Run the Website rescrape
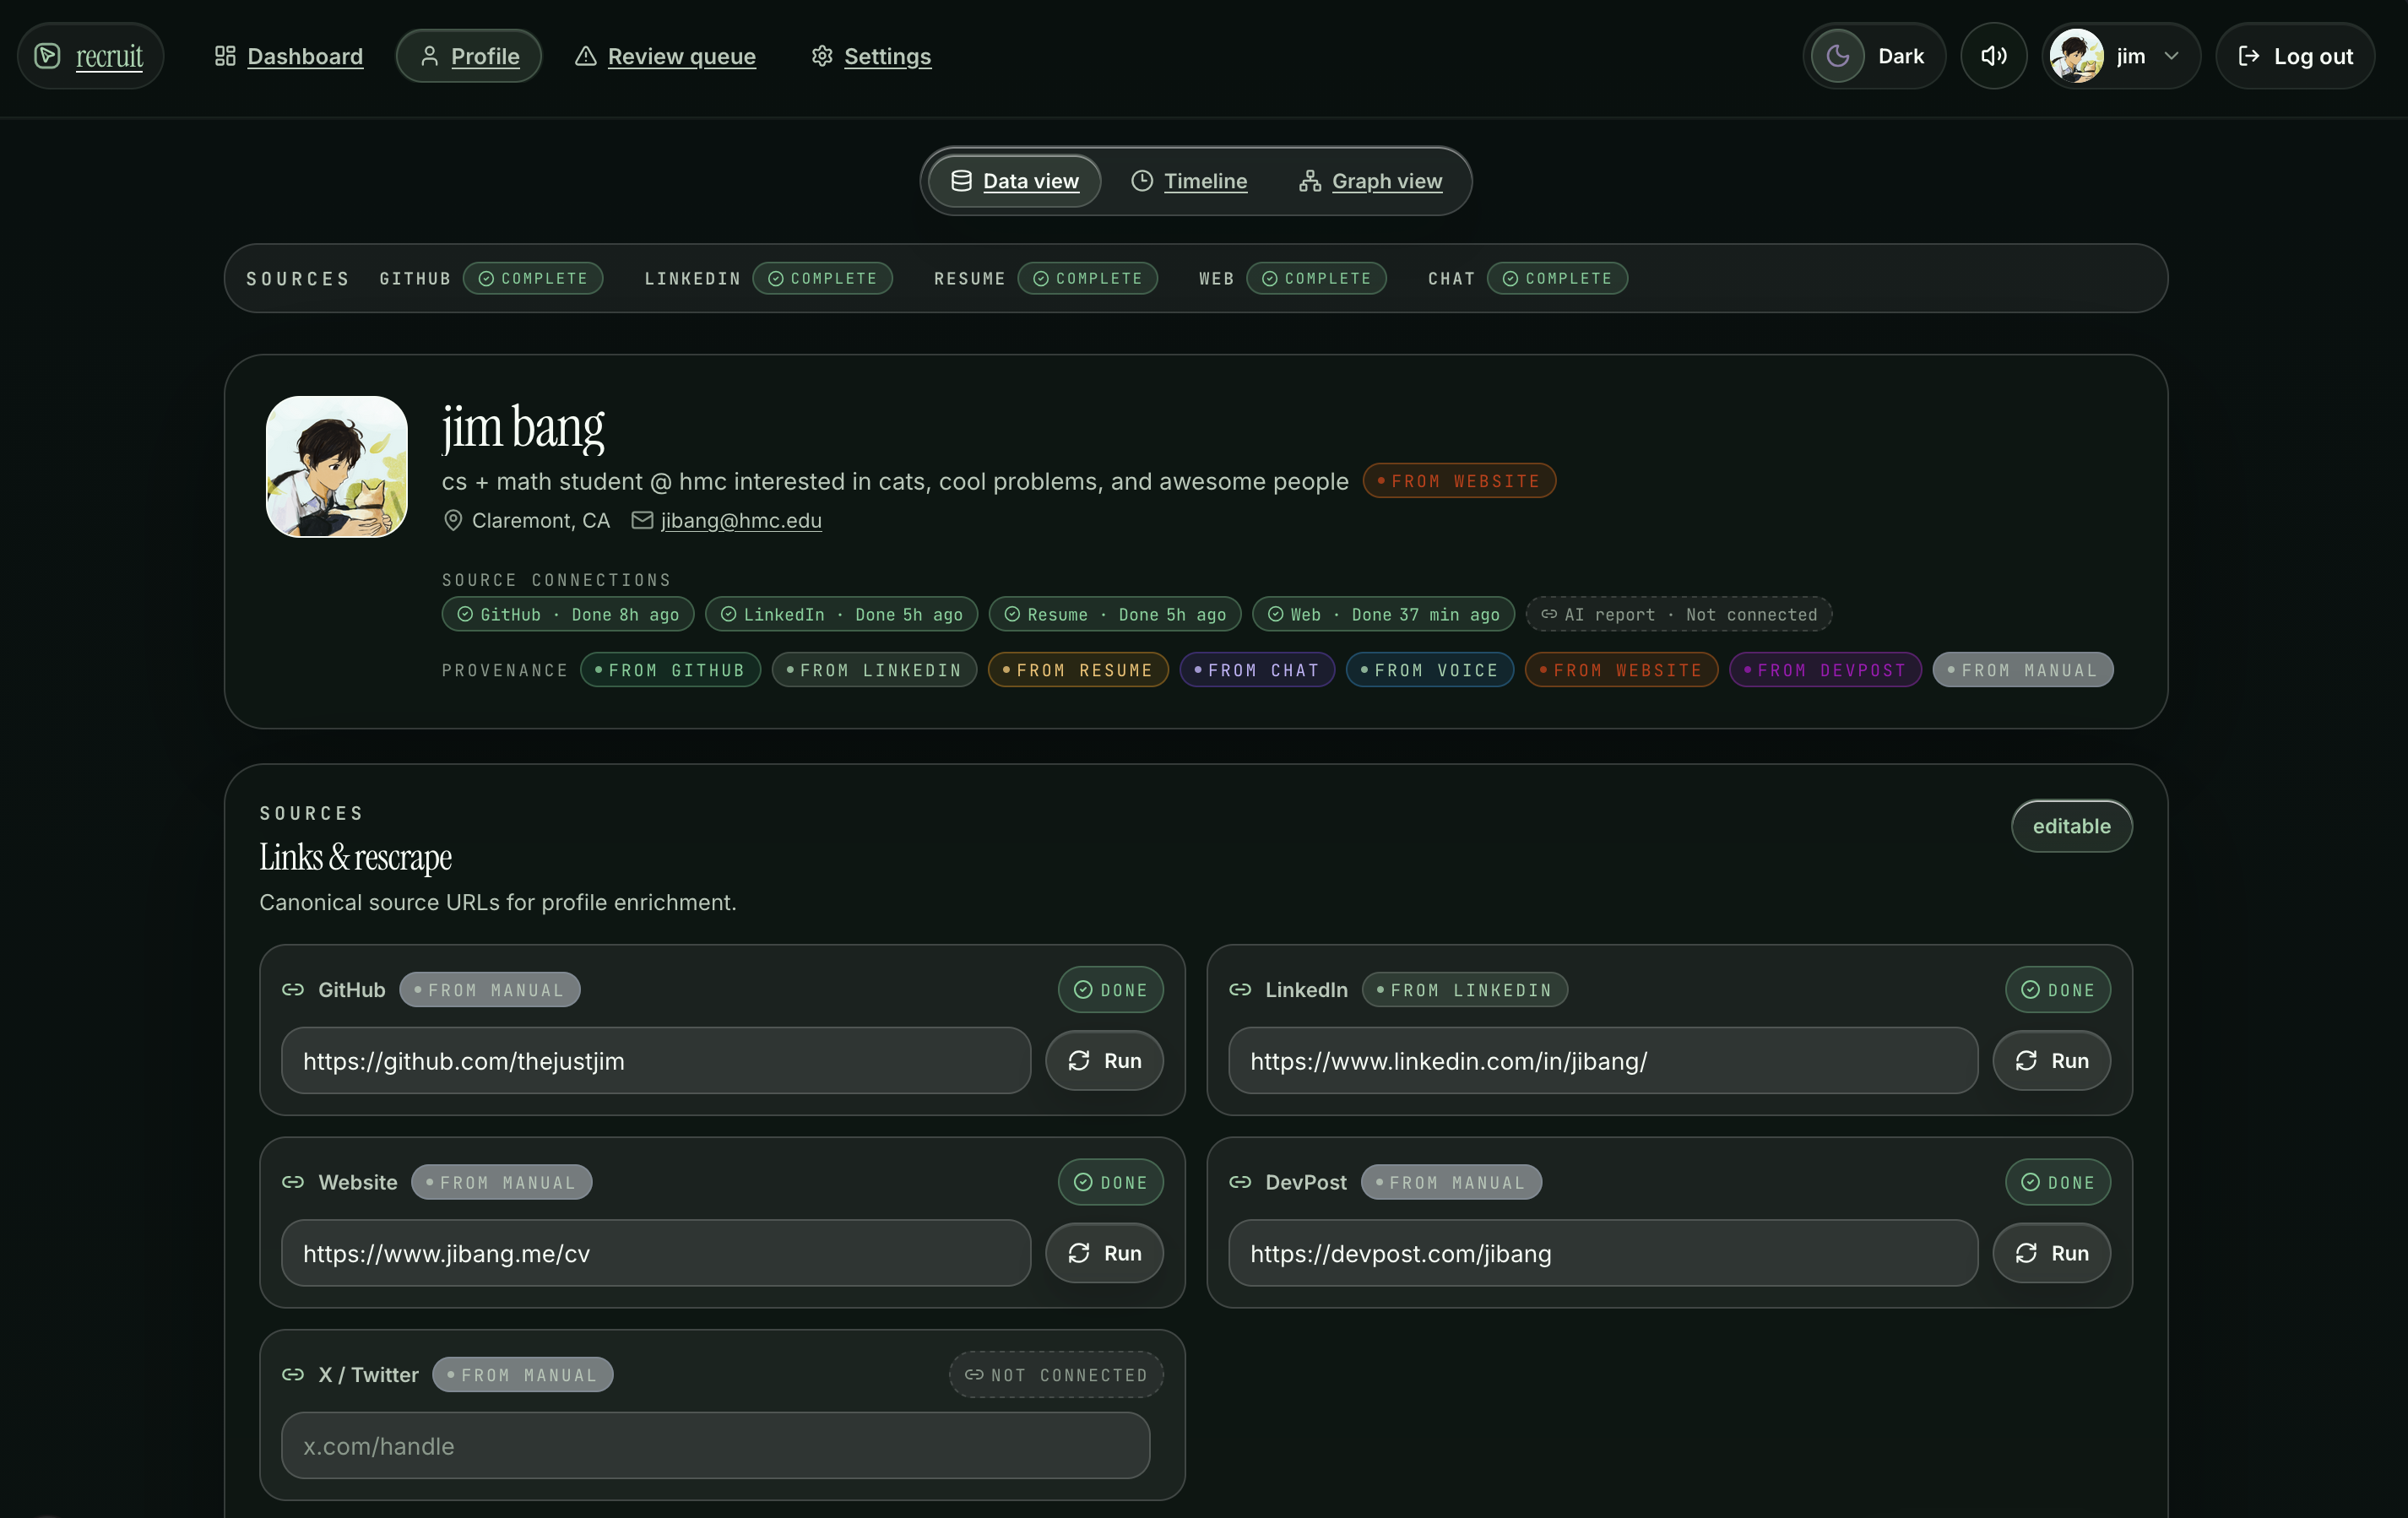The width and height of the screenshot is (2408, 1518). pyautogui.click(x=1104, y=1253)
